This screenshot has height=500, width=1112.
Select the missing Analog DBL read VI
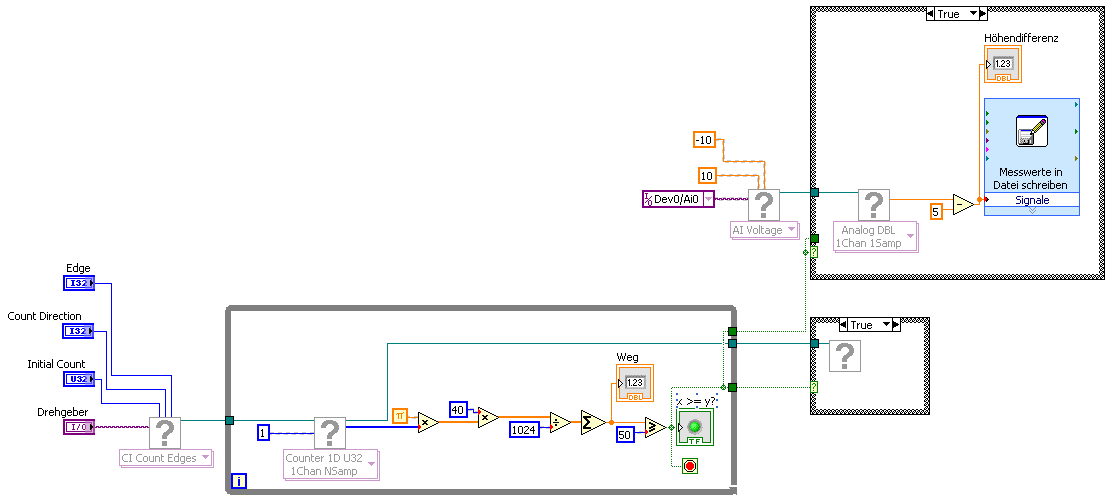pos(873,205)
